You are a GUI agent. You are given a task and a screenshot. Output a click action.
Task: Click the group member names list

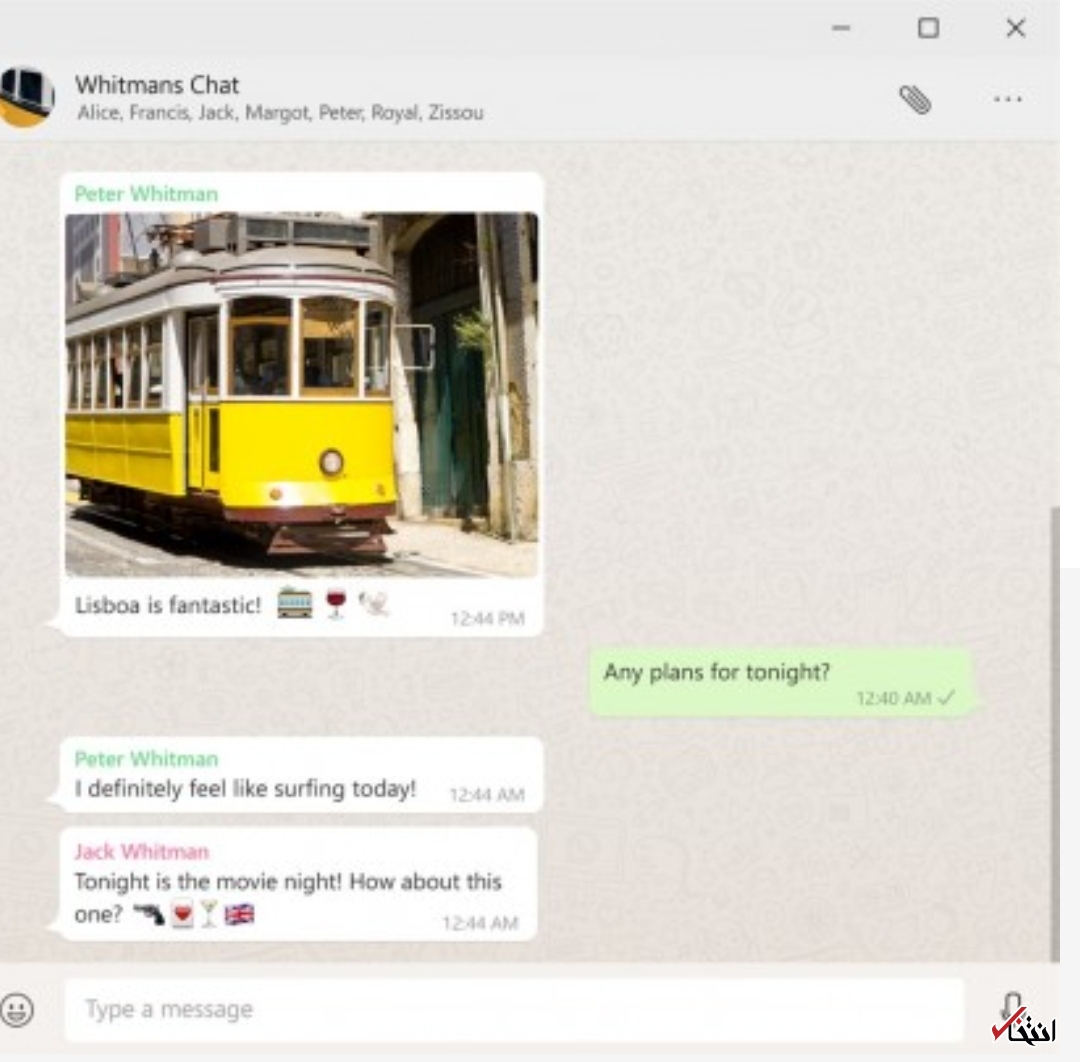click(x=280, y=113)
